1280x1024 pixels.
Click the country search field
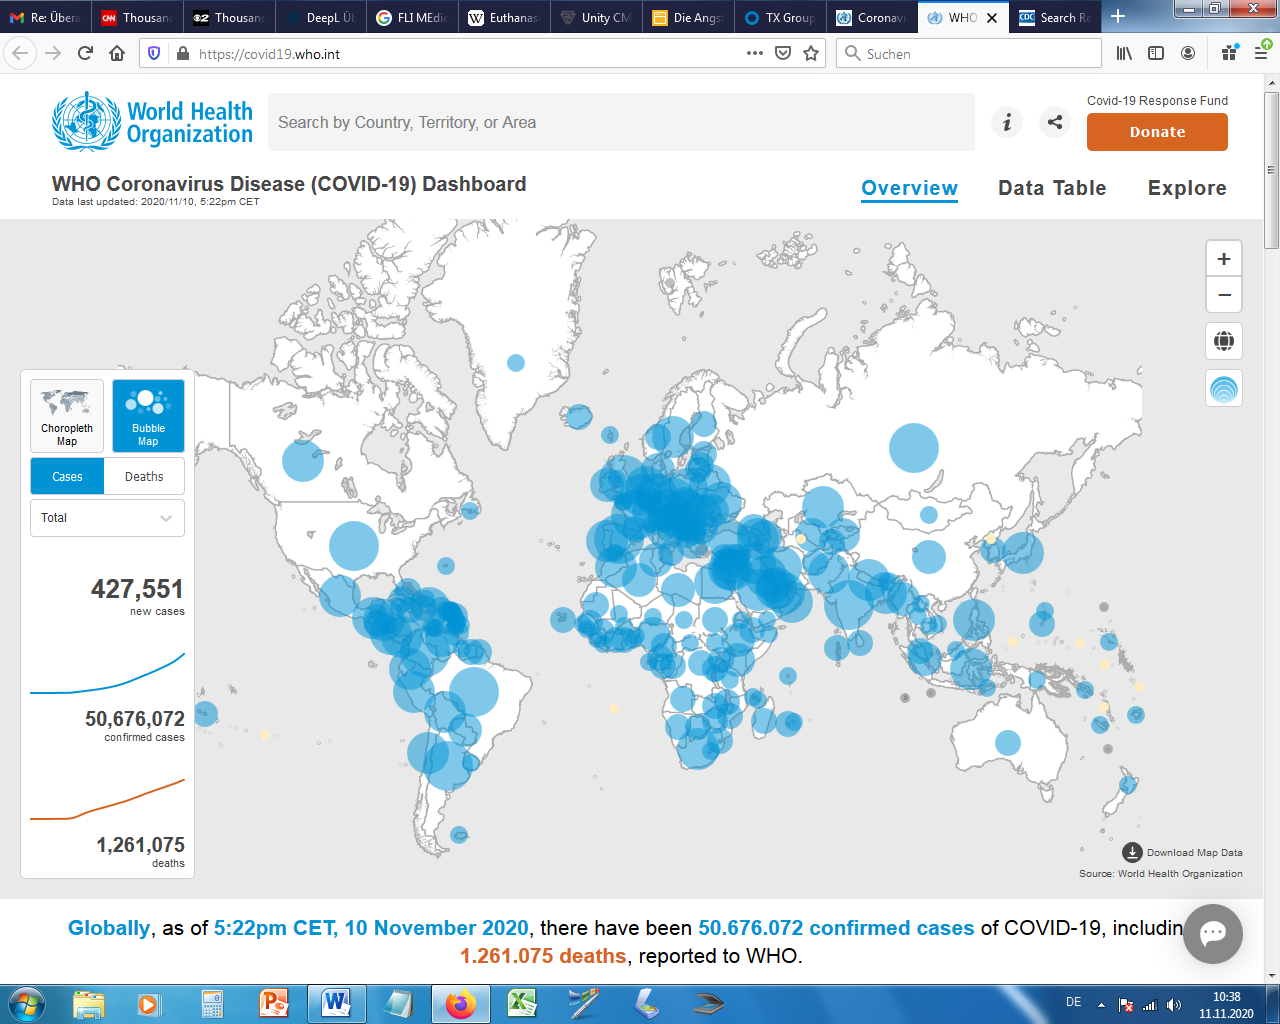point(620,122)
